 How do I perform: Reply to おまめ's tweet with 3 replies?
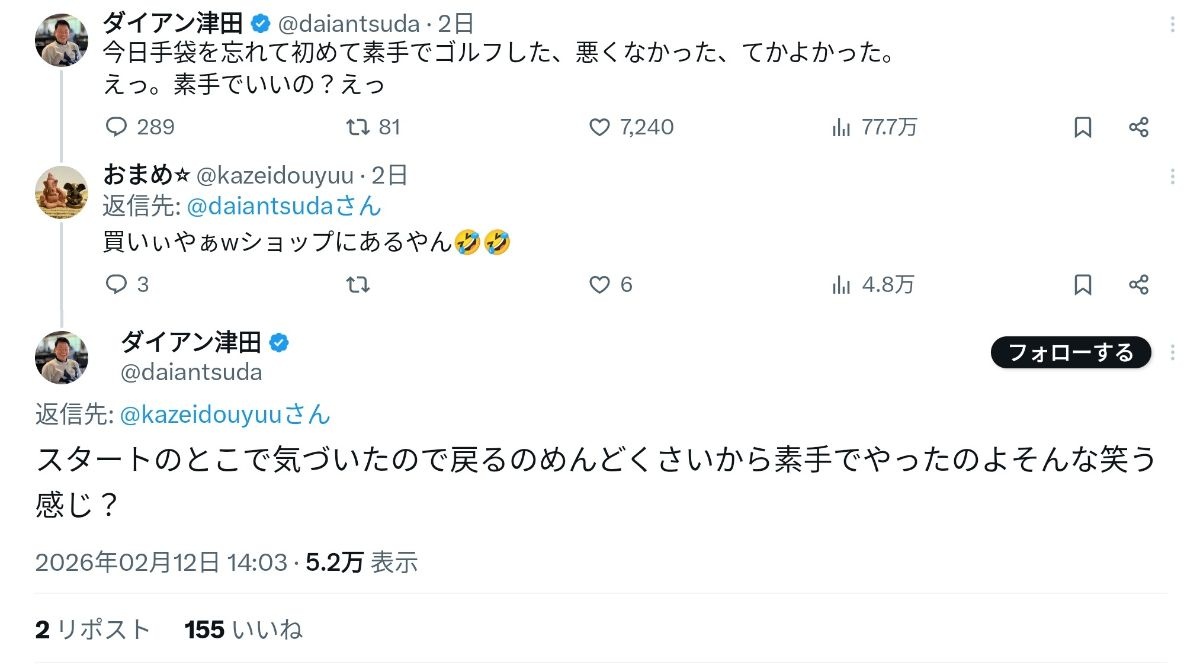(x=117, y=285)
